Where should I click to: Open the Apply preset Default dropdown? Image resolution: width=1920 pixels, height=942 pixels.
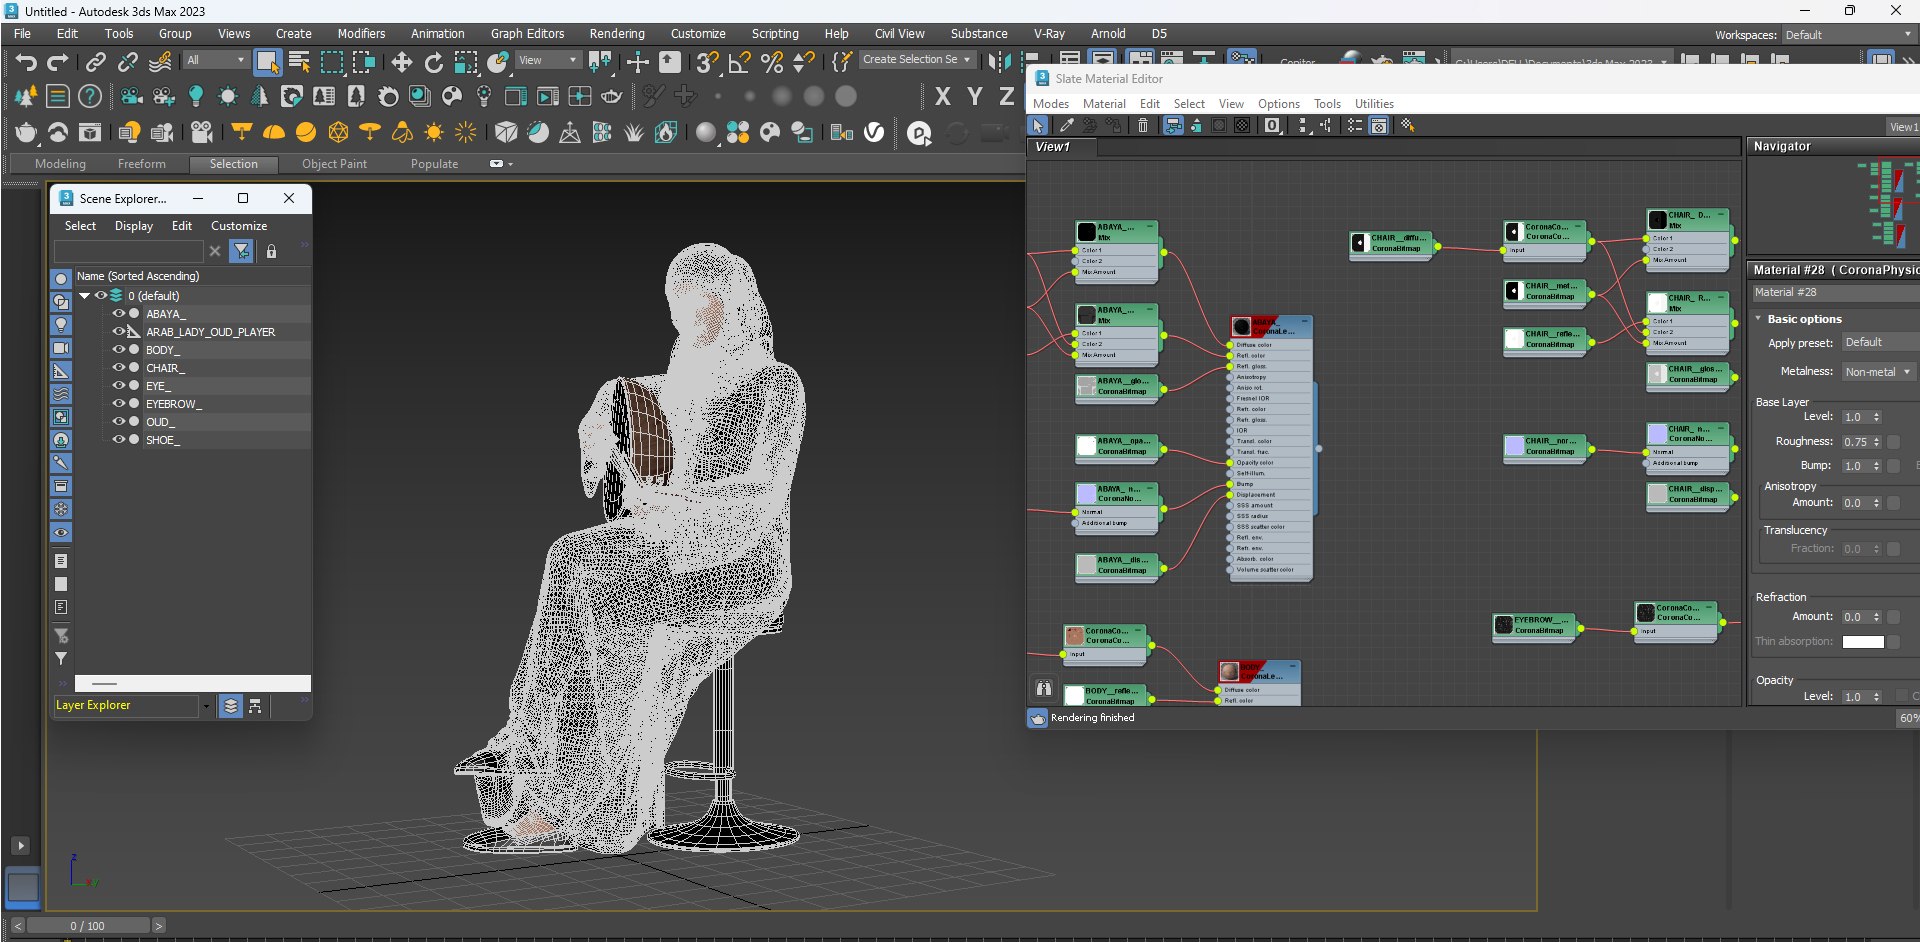pos(1880,342)
